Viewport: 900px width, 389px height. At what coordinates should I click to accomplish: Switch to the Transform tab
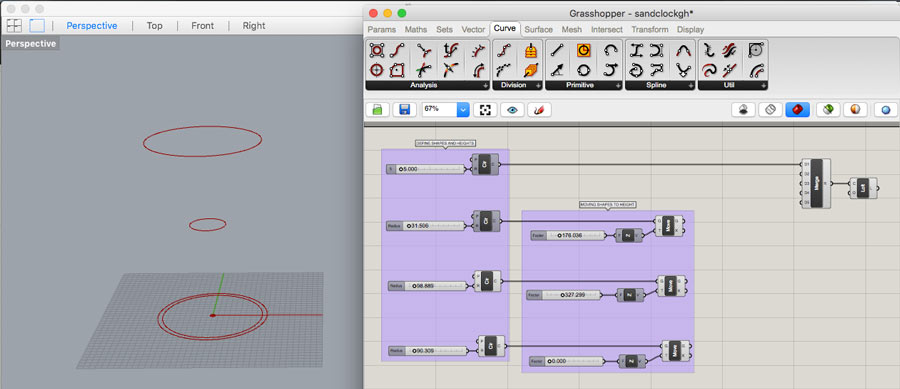(650, 29)
